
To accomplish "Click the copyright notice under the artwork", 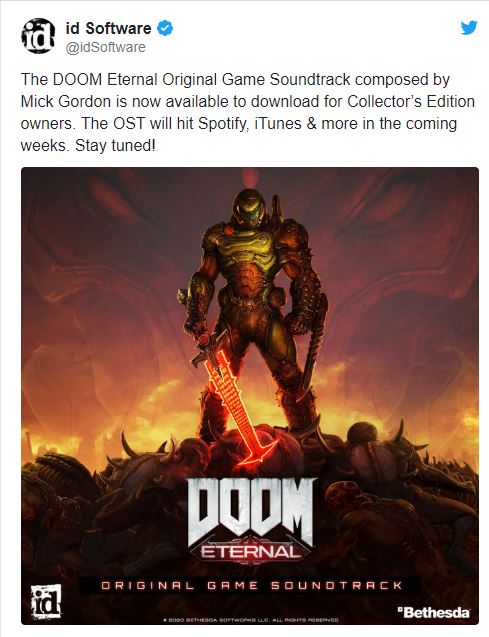I will pyautogui.click(x=249, y=620).
